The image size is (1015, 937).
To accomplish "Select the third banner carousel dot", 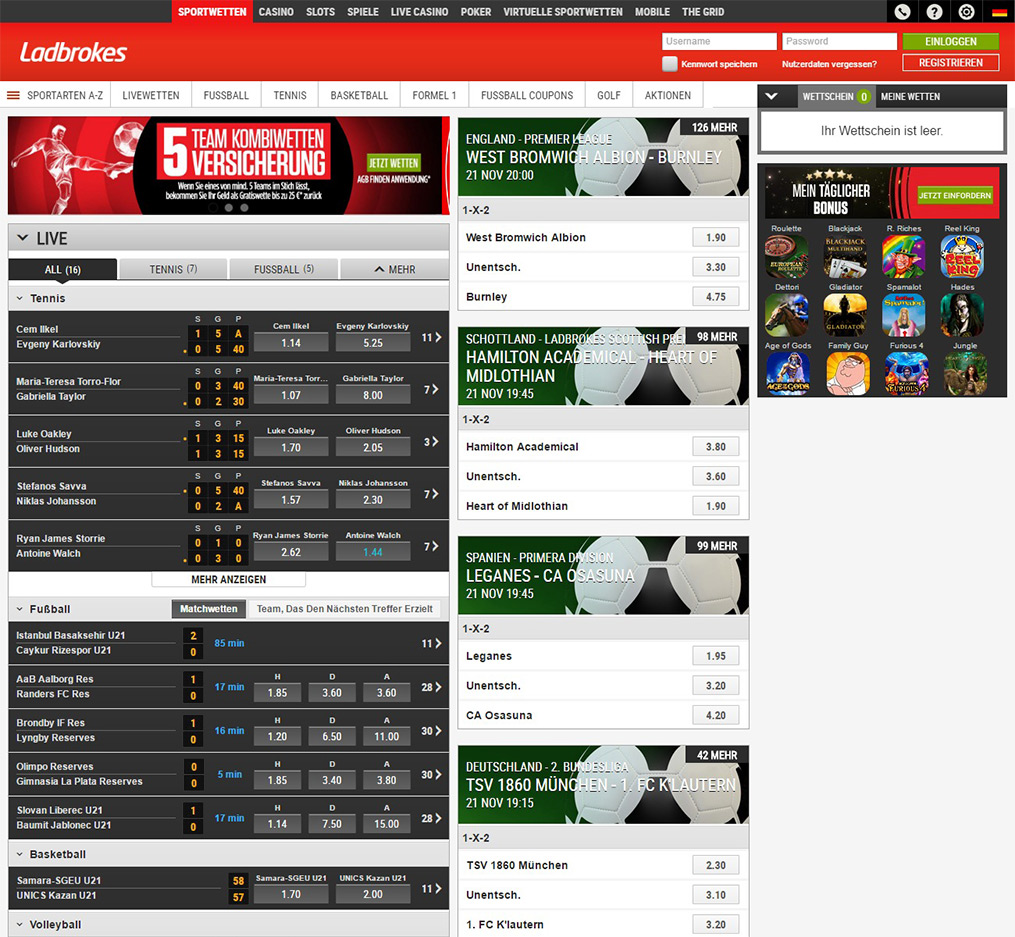I will pyautogui.click(x=244, y=208).
